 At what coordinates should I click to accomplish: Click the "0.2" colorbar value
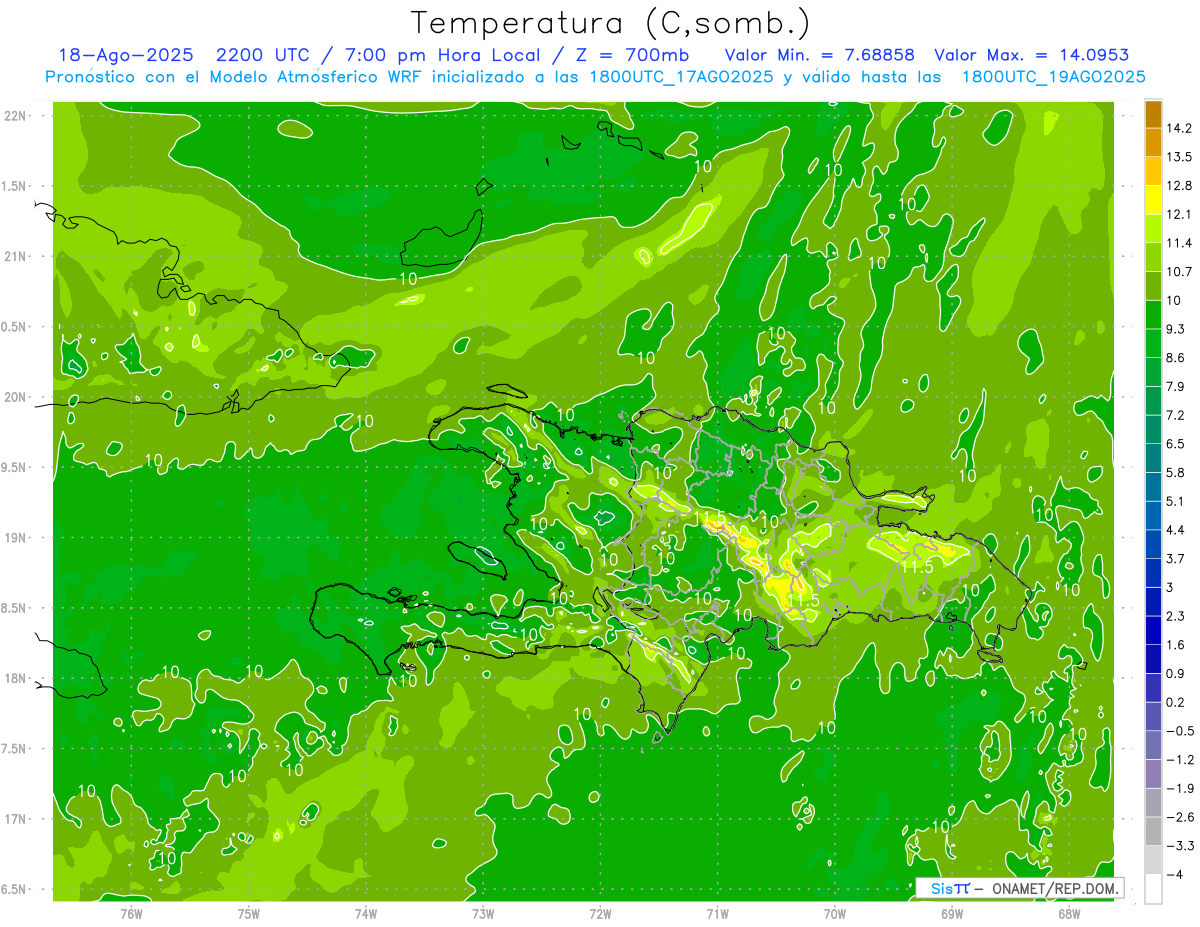[x=1175, y=702]
